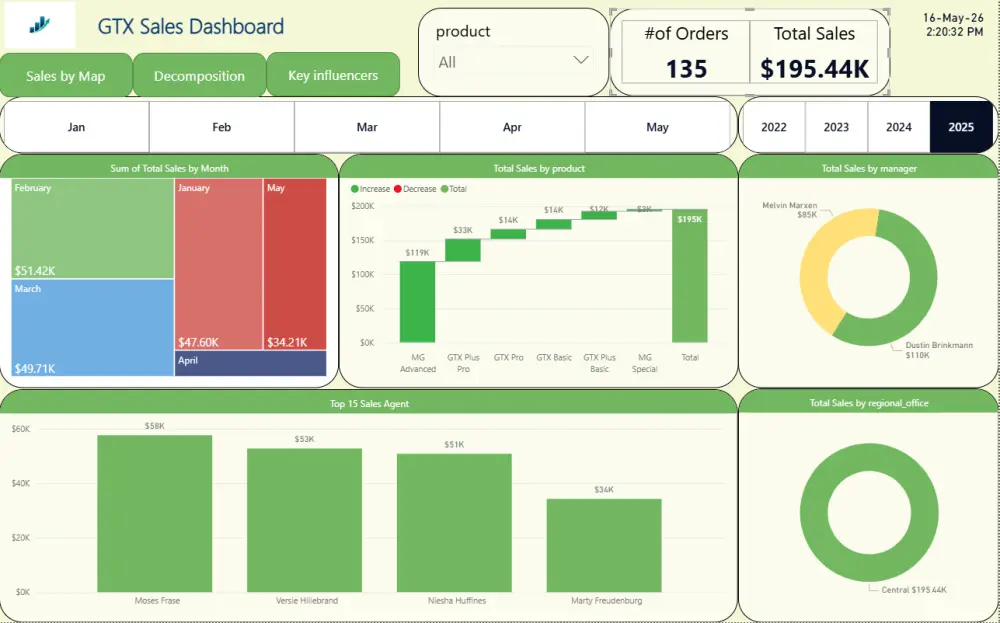Filter by Apr month slicer
The image size is (1000, 623).
point(512,127)
